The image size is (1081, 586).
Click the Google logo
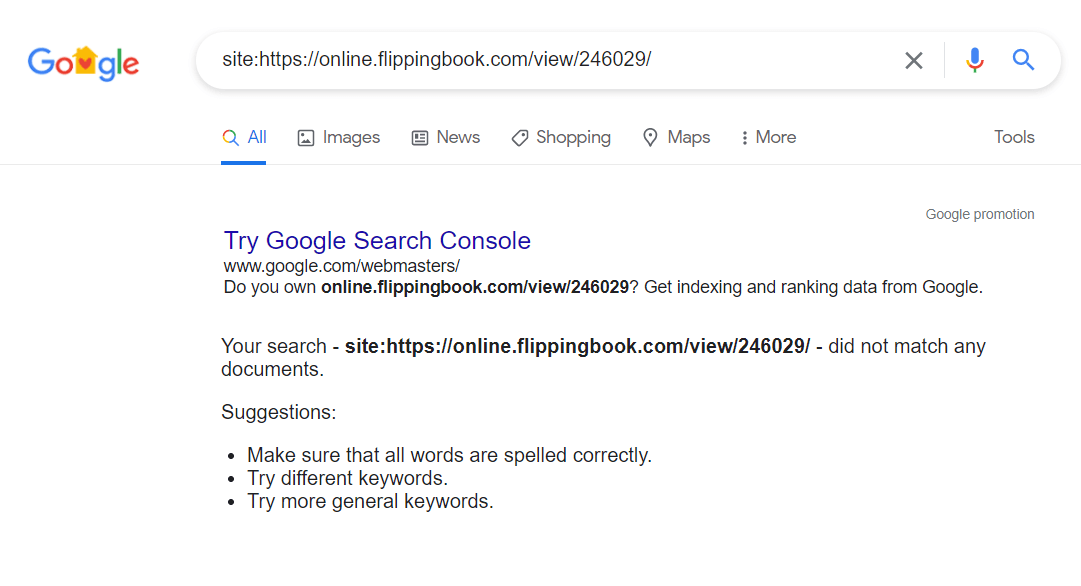coord(83,63)
